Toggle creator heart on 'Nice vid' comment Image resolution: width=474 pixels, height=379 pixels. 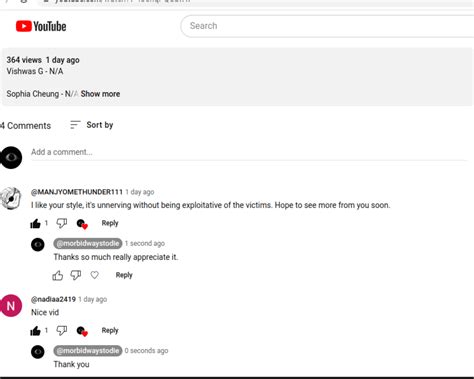(x=82, y=331)
